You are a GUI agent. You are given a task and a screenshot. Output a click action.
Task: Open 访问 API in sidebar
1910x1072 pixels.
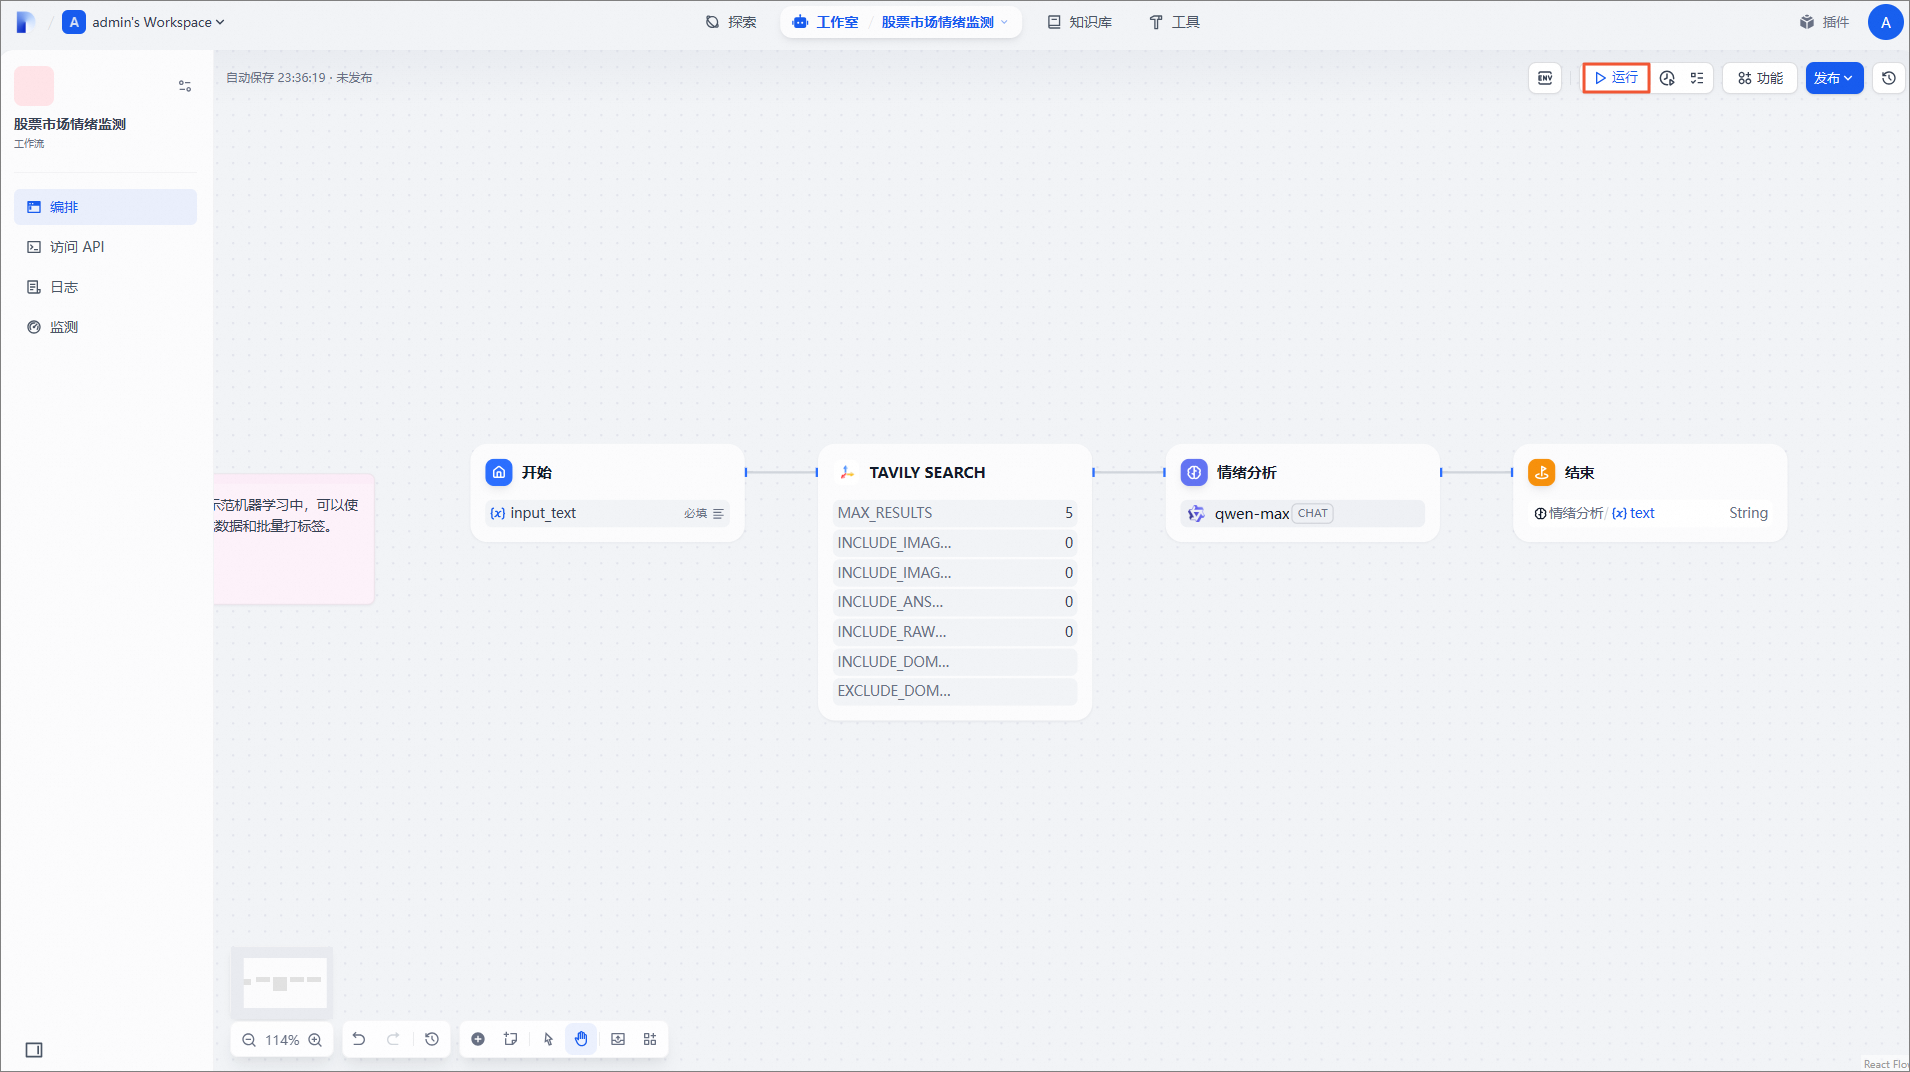105,247
